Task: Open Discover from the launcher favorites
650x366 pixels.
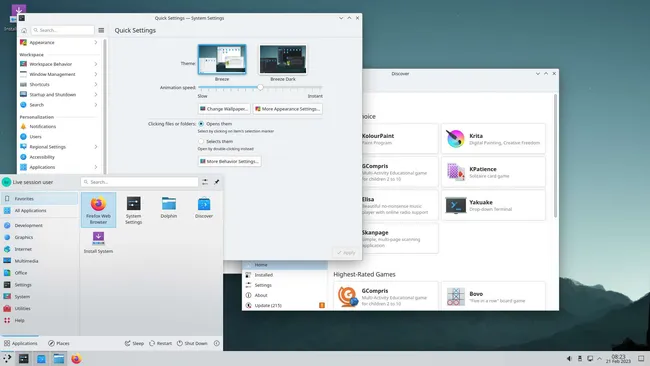Action: 204,207
